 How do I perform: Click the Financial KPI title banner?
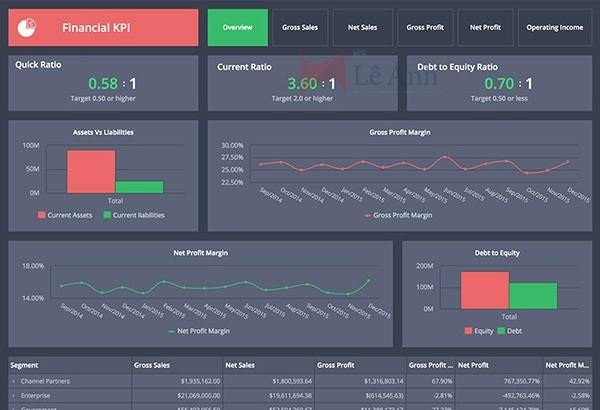click(103, 27)
